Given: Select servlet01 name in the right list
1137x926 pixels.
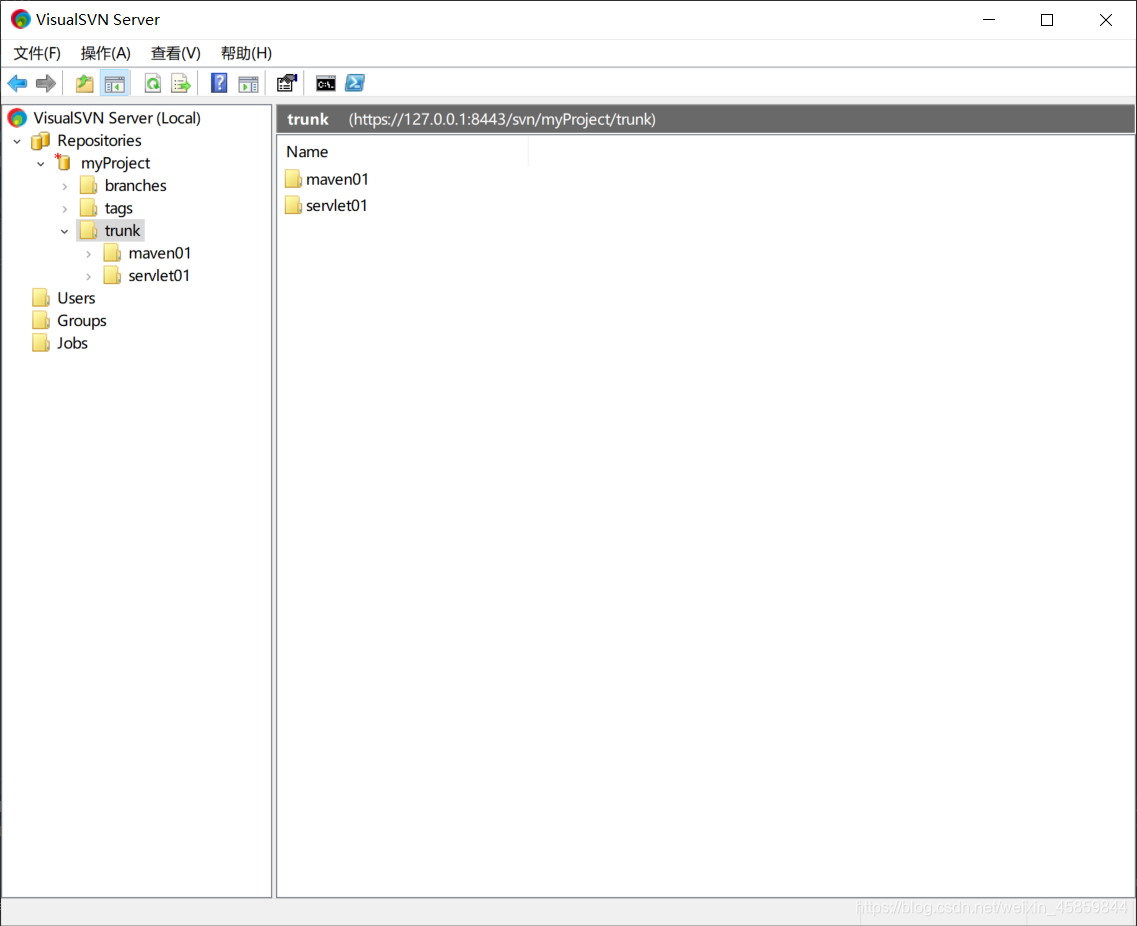Looking at the screenshot, I should (x=336, y=206).
